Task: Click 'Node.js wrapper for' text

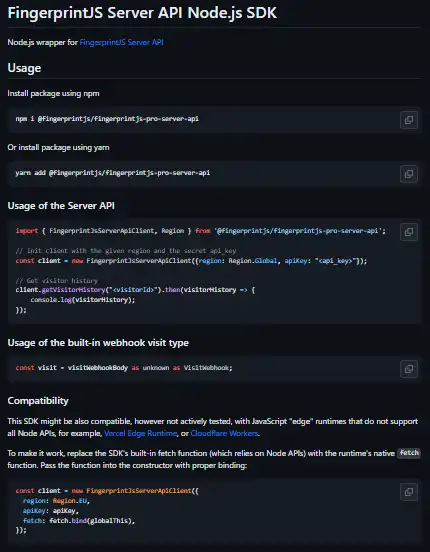Action: point(43,43)
